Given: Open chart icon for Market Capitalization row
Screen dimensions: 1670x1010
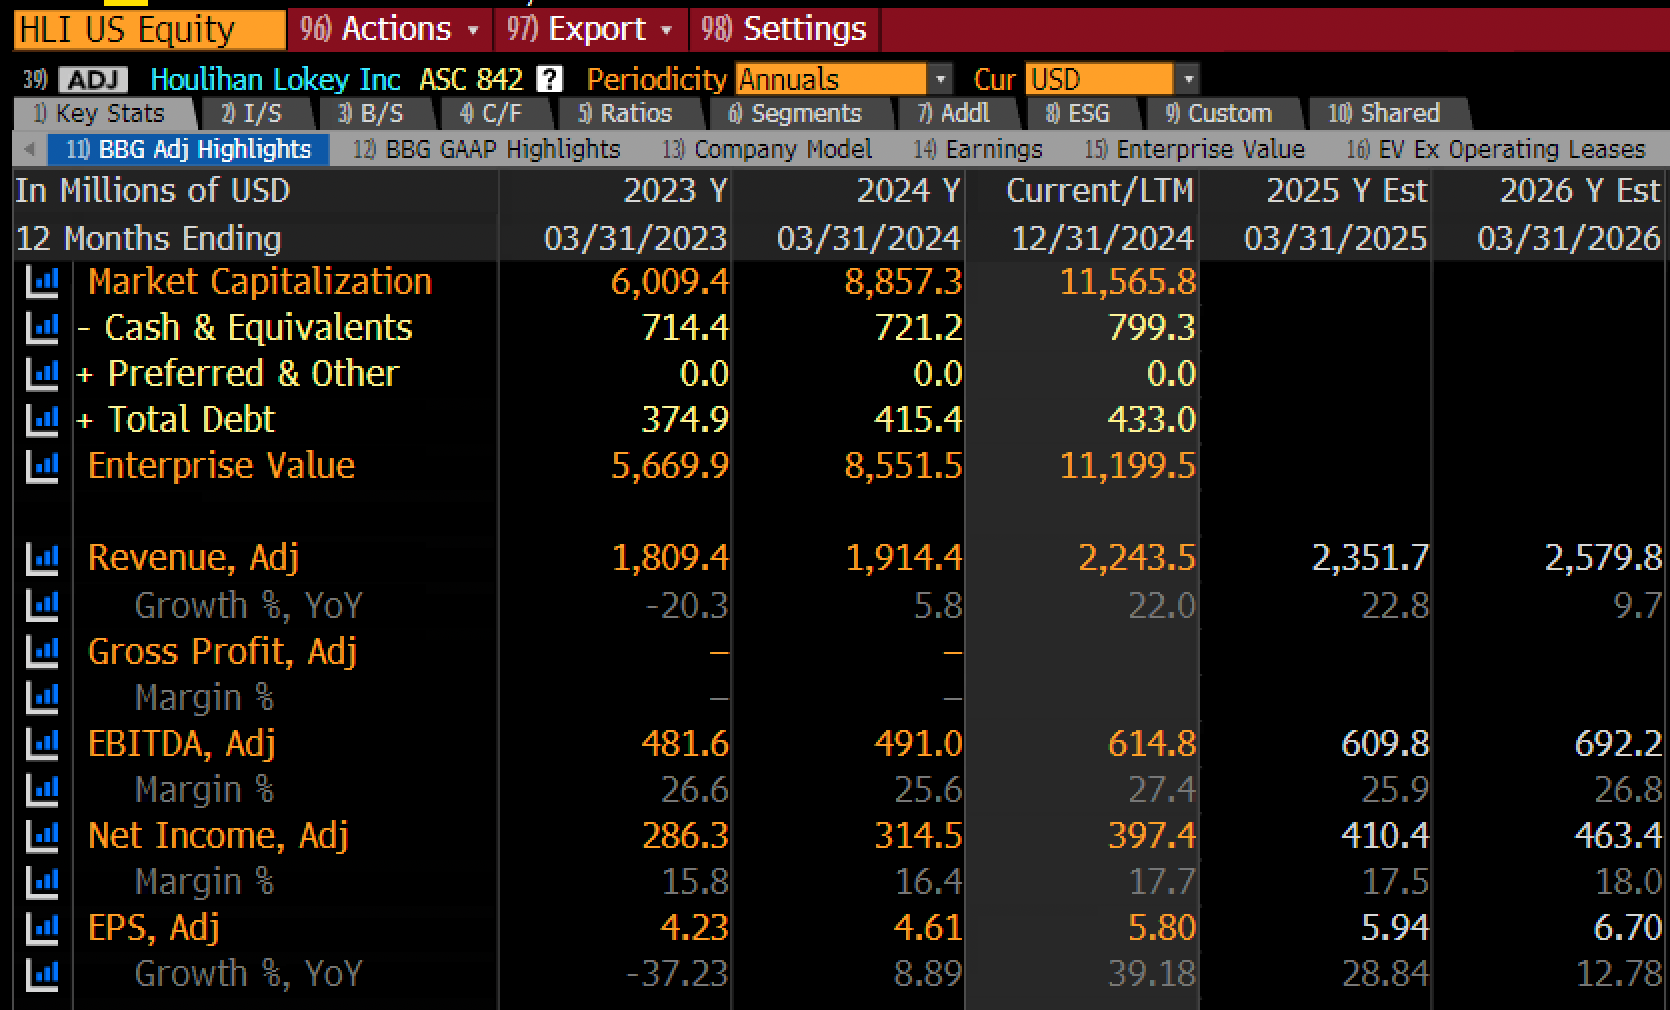Looking at the screenshot, I should click(42, 282).
